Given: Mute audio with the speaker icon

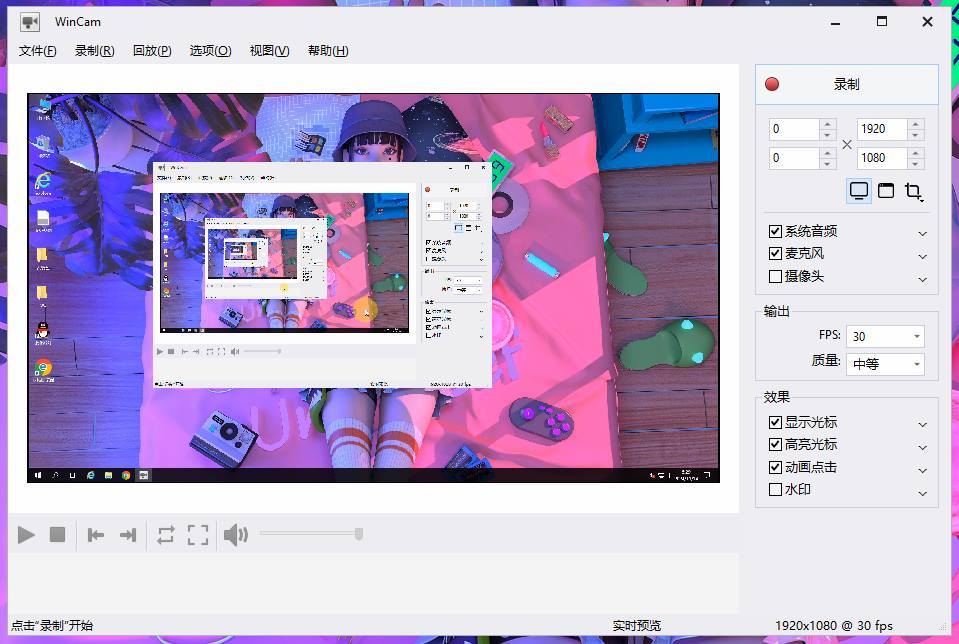Looking at the screenshot, I should pyautogui.click(x=236, y=535).
